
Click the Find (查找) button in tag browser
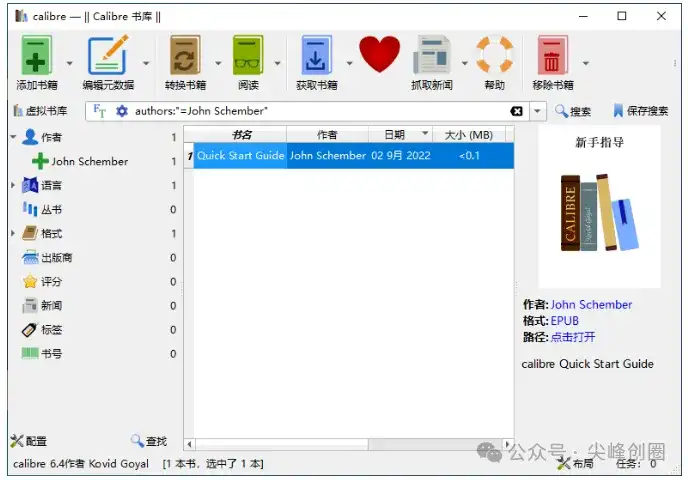click(149, 441)
